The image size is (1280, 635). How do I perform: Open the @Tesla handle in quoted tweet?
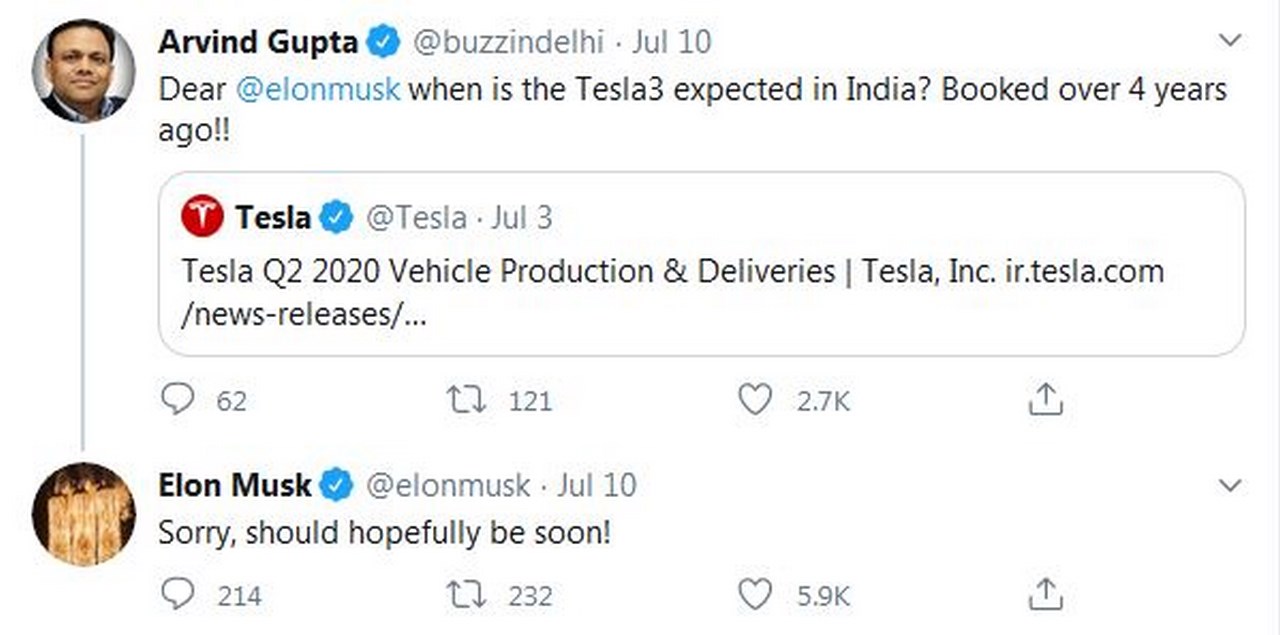point(417,218)
